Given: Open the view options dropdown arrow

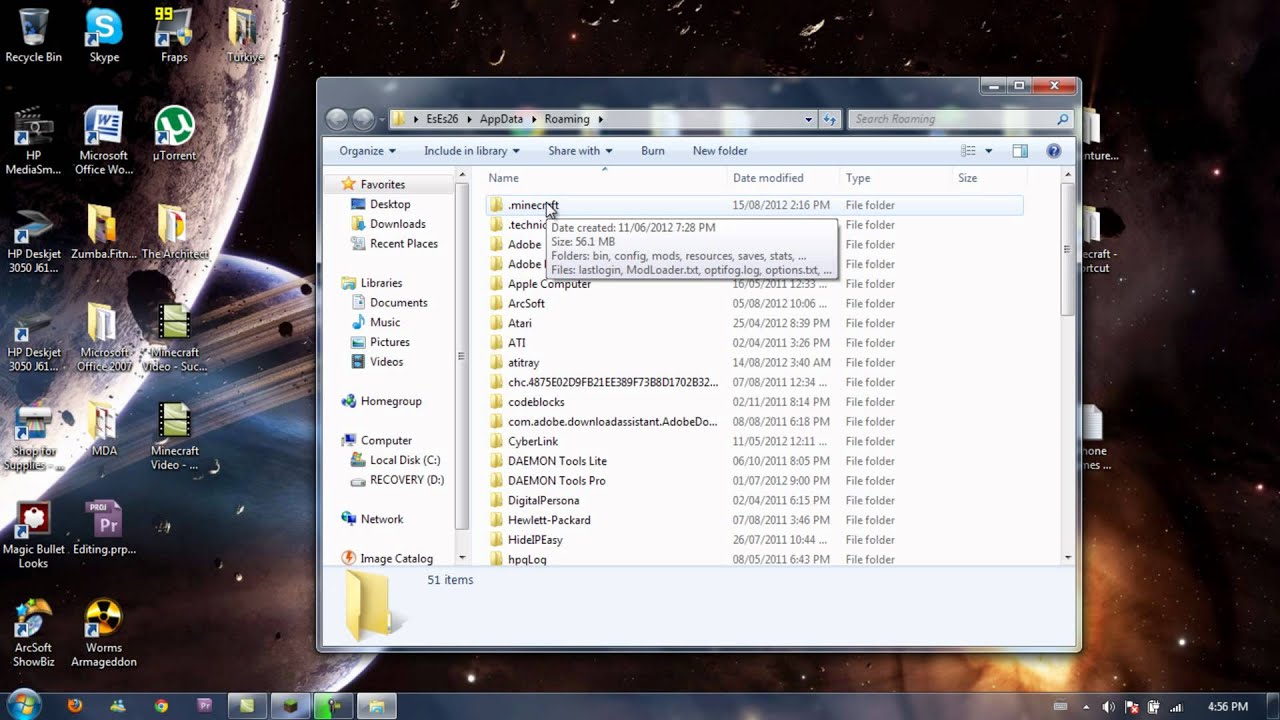Looking at the screenshot, I should [989, 151].
